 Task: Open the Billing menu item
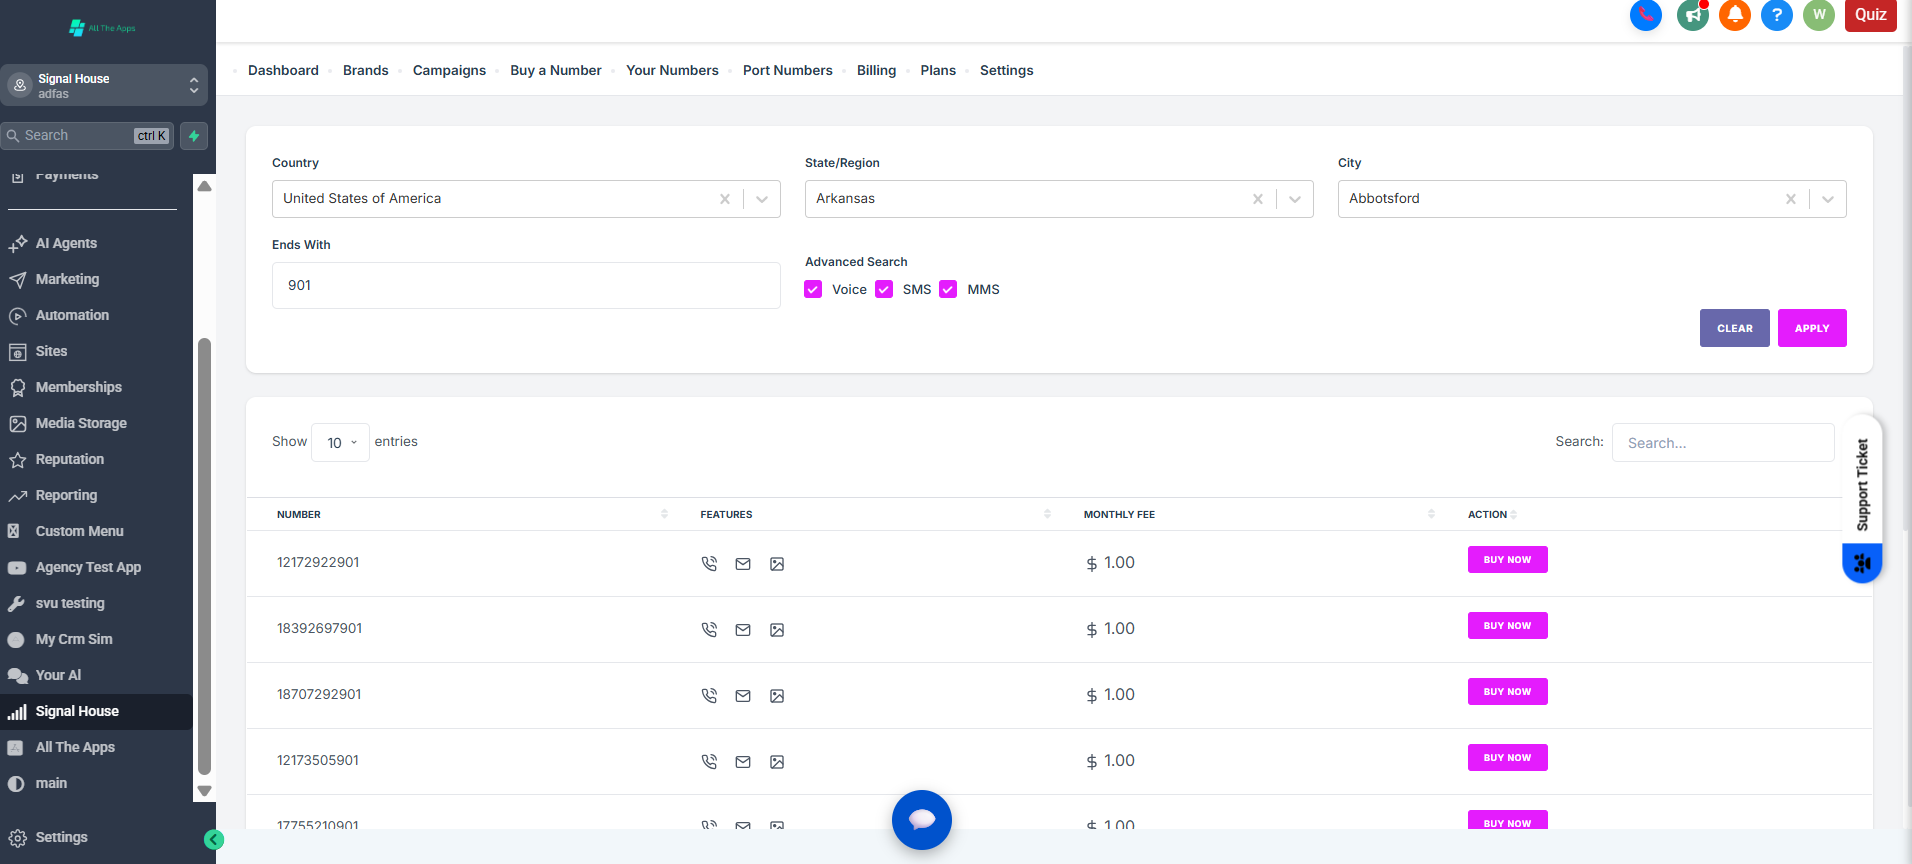click(876, 70)
